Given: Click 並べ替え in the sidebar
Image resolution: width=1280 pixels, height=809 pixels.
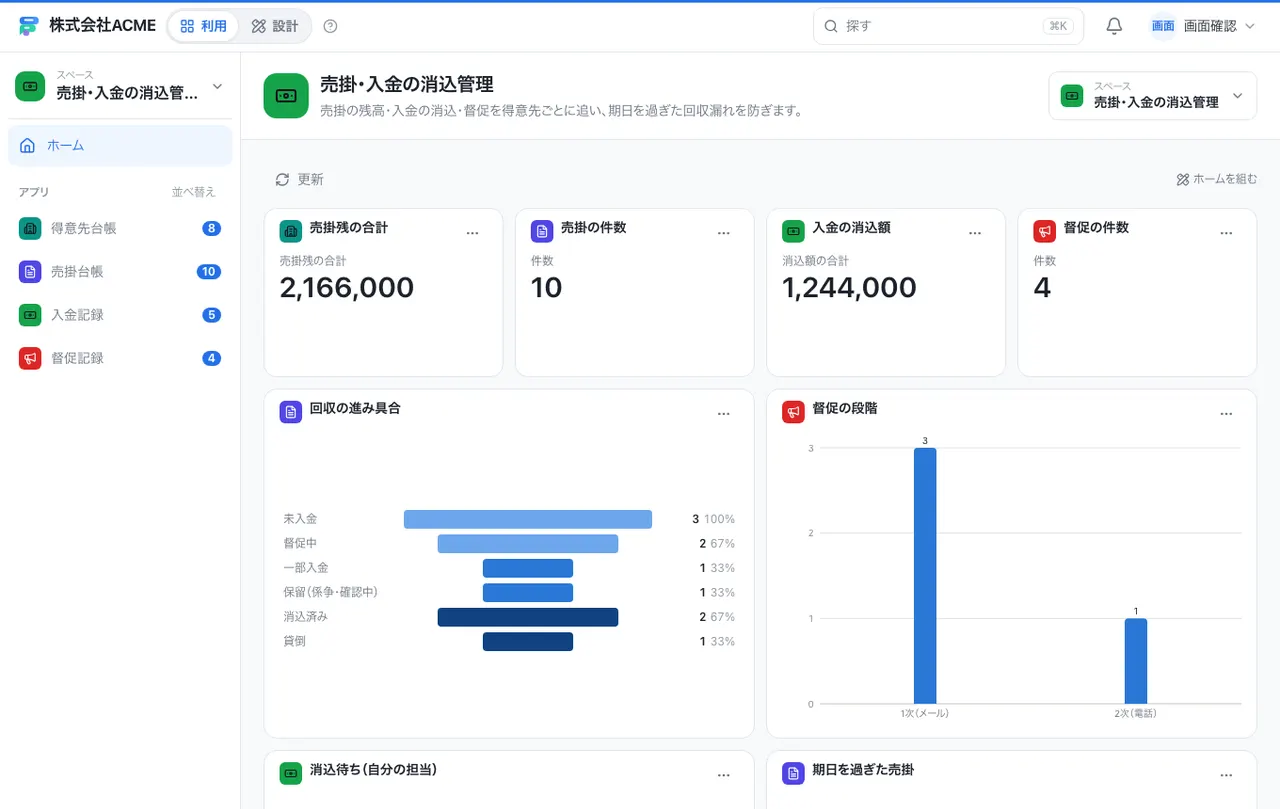Looking at the screenshot, I should (x=193, y=192).
